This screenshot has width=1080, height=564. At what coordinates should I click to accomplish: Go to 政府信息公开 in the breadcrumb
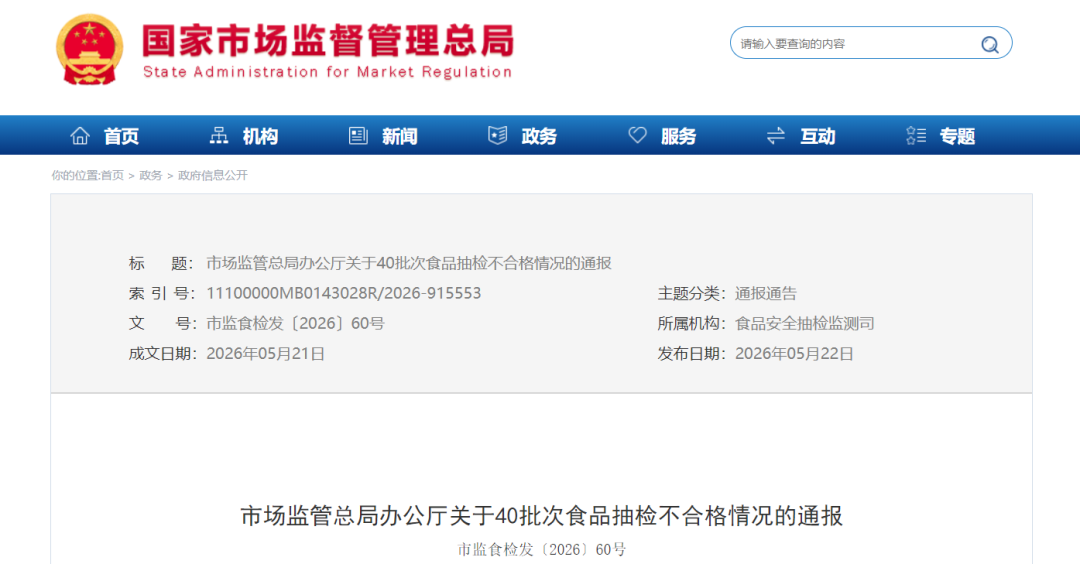tap(213, 176)
